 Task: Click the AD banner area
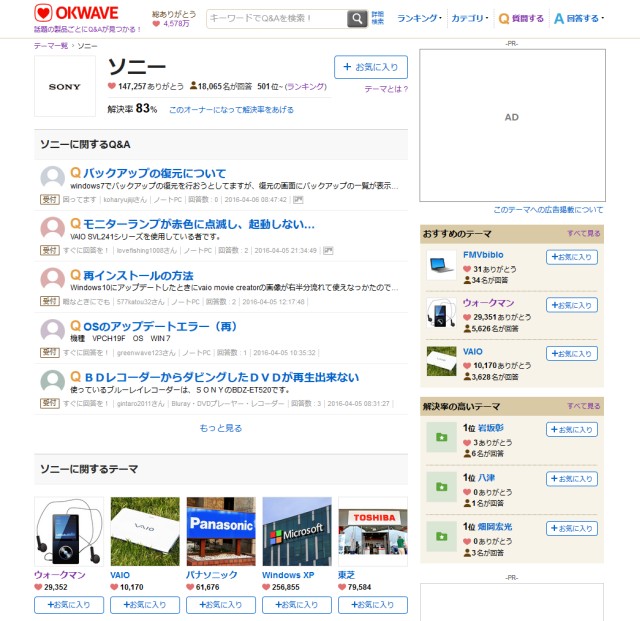[512, 125]
